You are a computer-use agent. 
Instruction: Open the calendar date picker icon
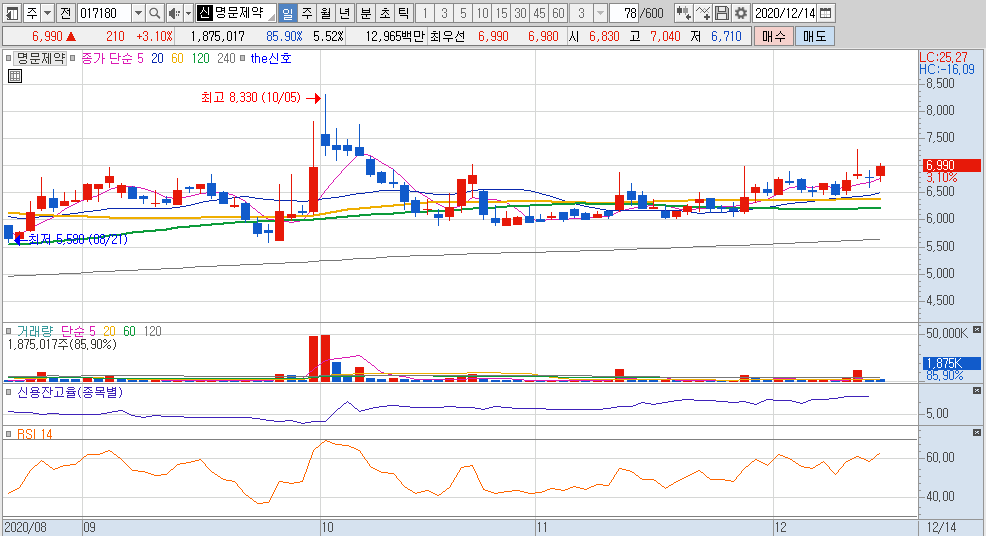826,13
